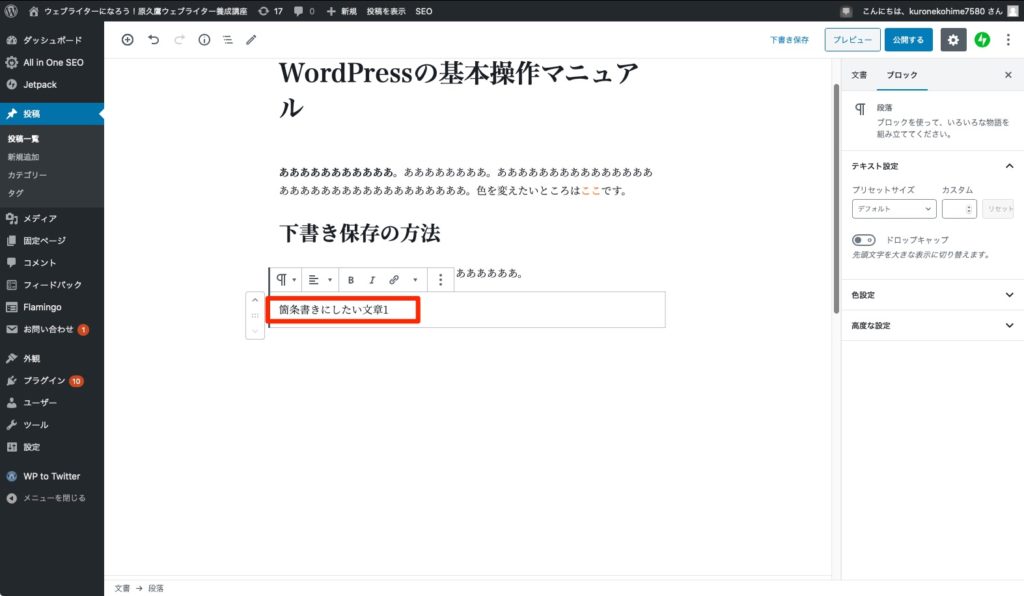Insert a link from block toolbar
This screenshot has height=596, width=1024.
[x=394, y=280]
